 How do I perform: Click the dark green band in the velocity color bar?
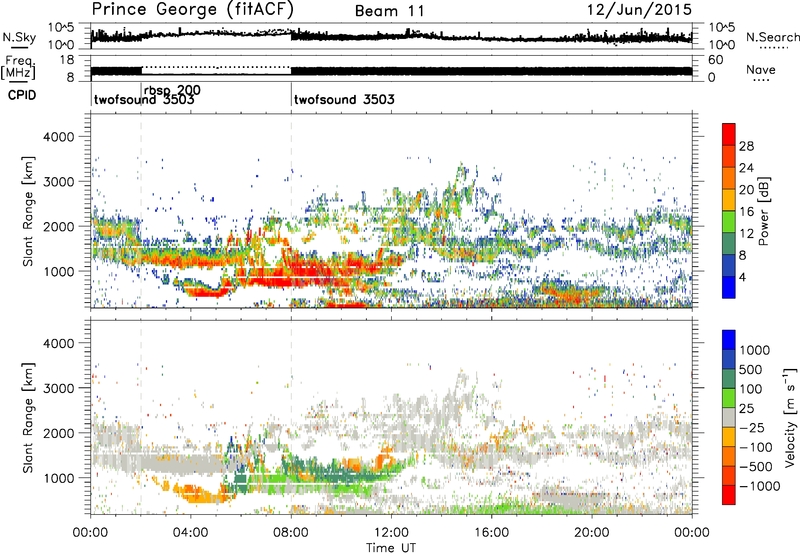pyautogui.click(x=729, y=379)
